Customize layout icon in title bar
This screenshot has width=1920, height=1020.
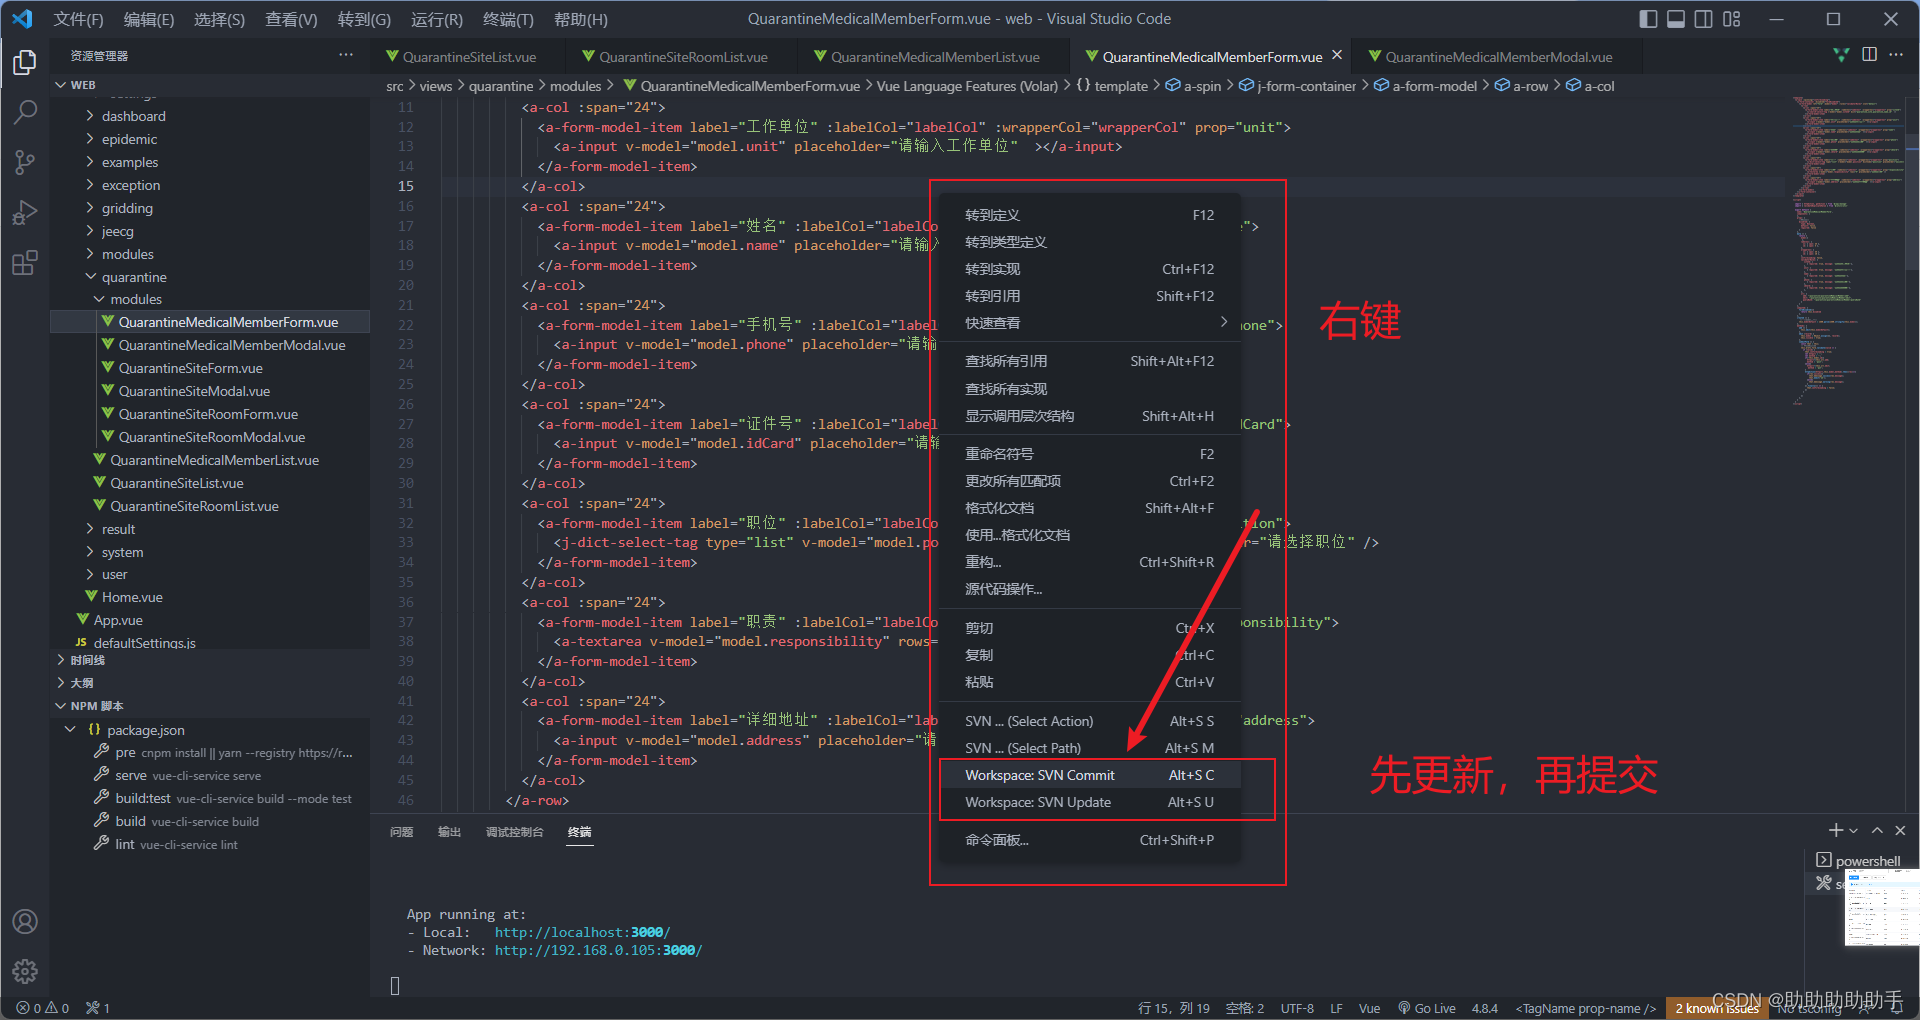[x=1732, y=19]
